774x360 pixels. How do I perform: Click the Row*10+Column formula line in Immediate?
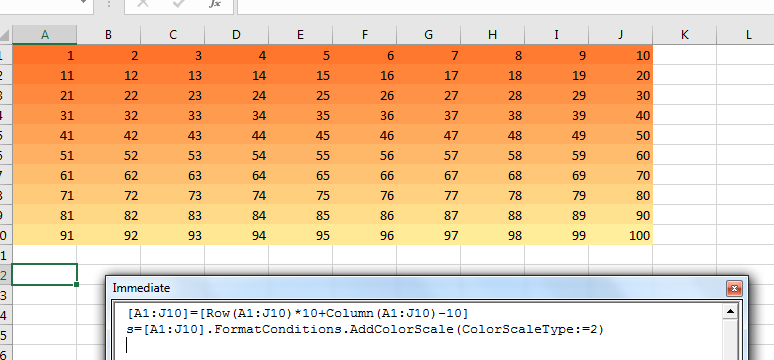(297, 314)
